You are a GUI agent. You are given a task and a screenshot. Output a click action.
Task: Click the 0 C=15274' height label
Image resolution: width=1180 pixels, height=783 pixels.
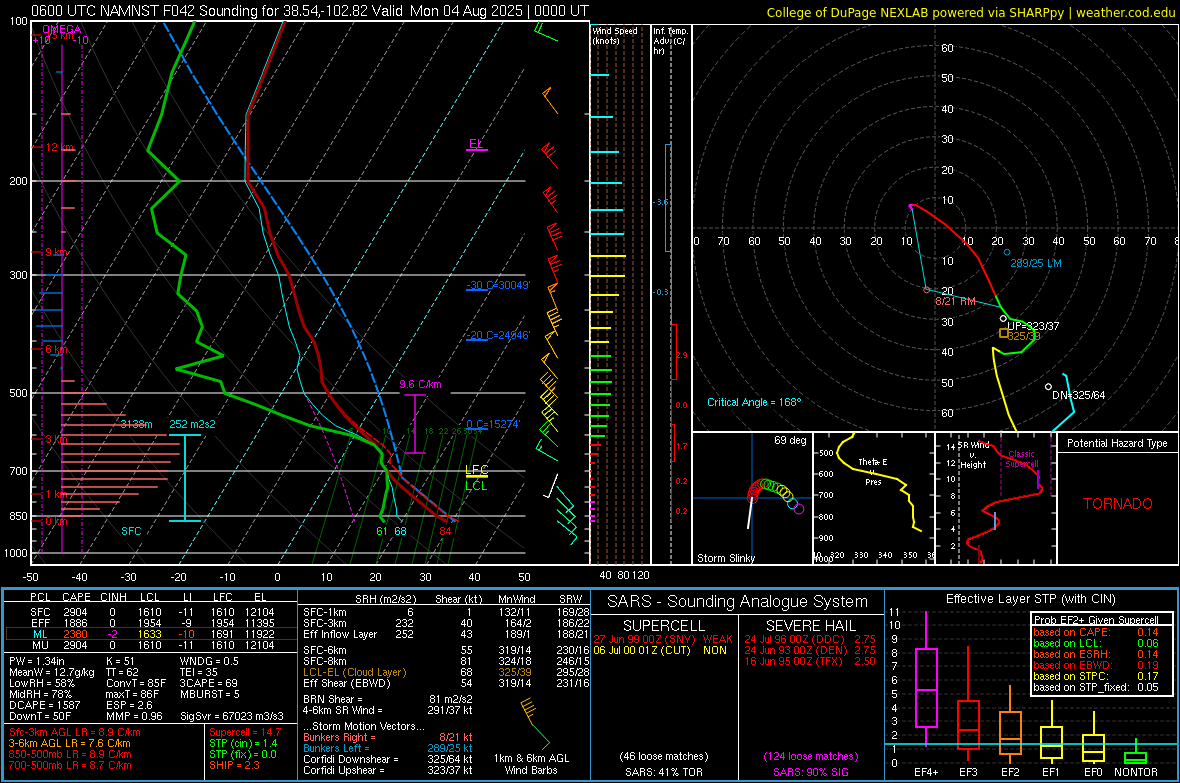coord(493,424)
